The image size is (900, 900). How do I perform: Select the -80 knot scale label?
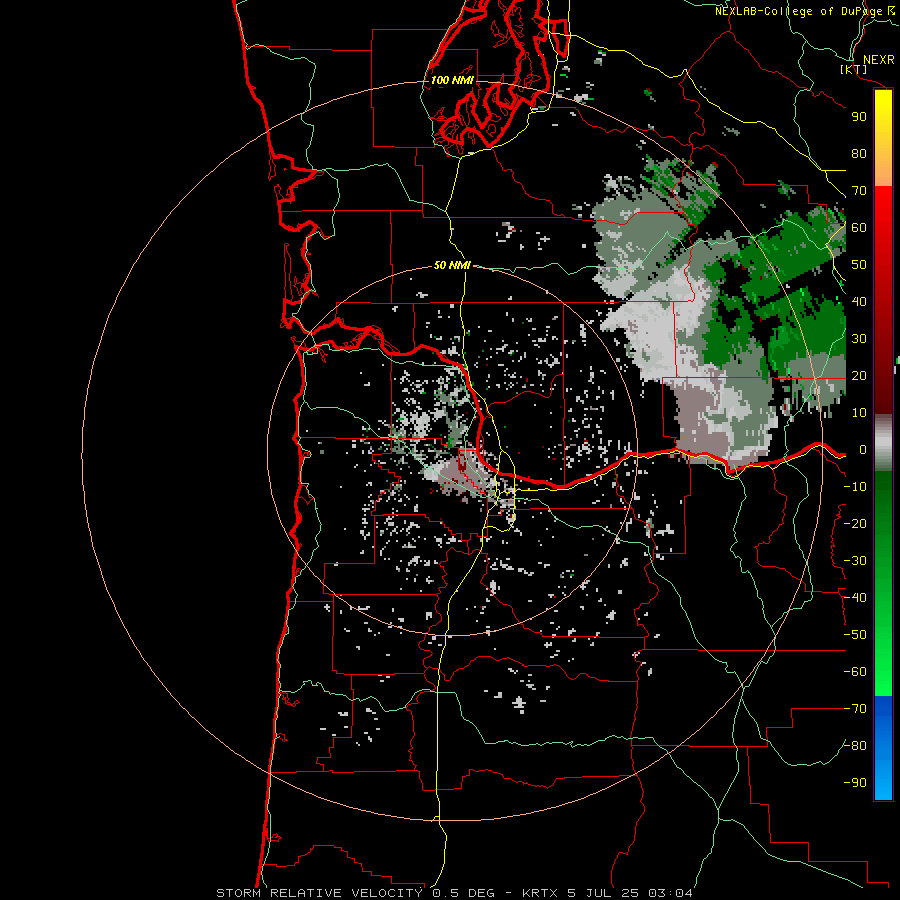click(855, 746)
